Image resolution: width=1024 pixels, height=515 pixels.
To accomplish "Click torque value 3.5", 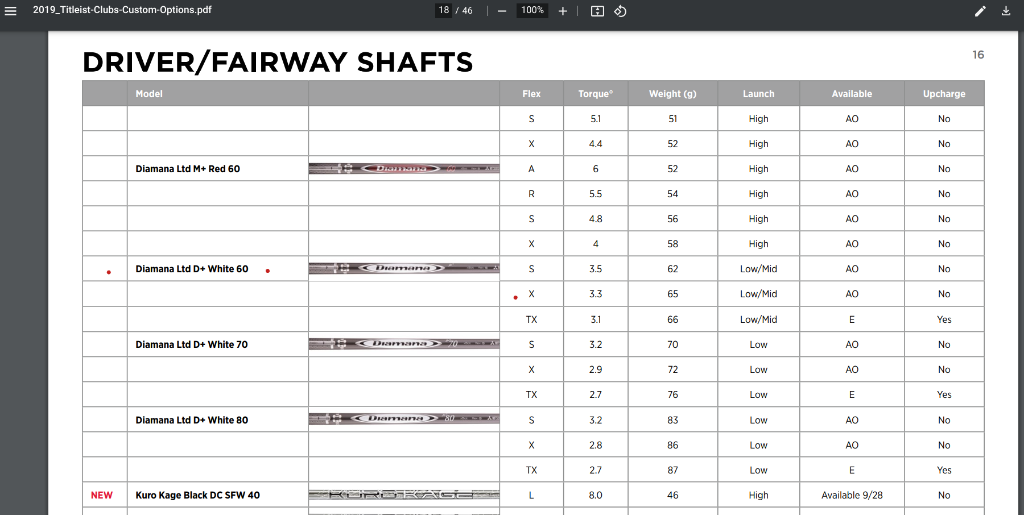I will click(596, 269).
